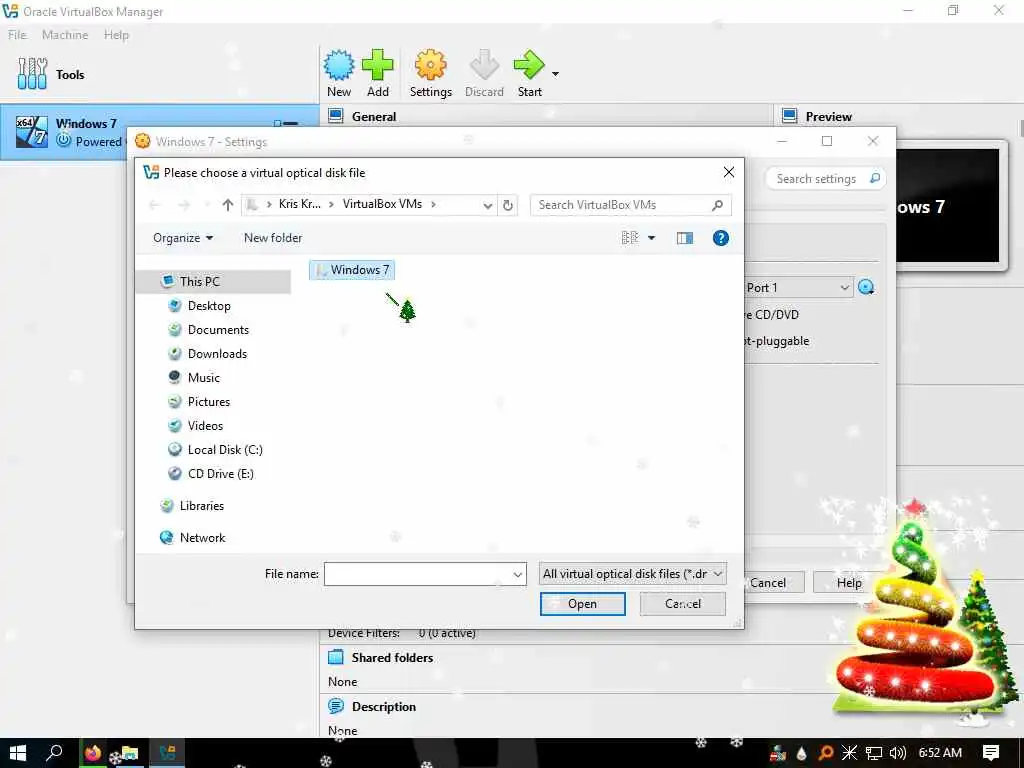Open the Organize dropdown menu
The image size is (1024, 768).
[x=183, y=238]
